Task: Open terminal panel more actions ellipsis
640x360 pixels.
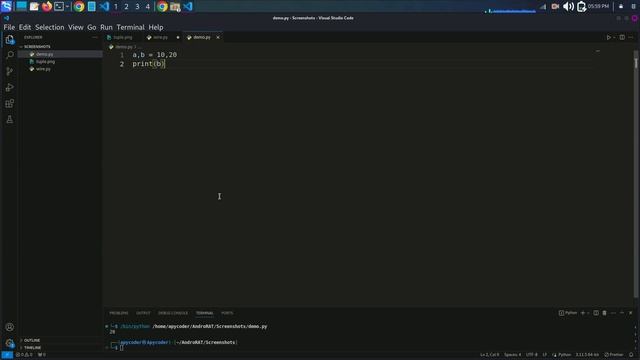Action: [x=613, y=313]
